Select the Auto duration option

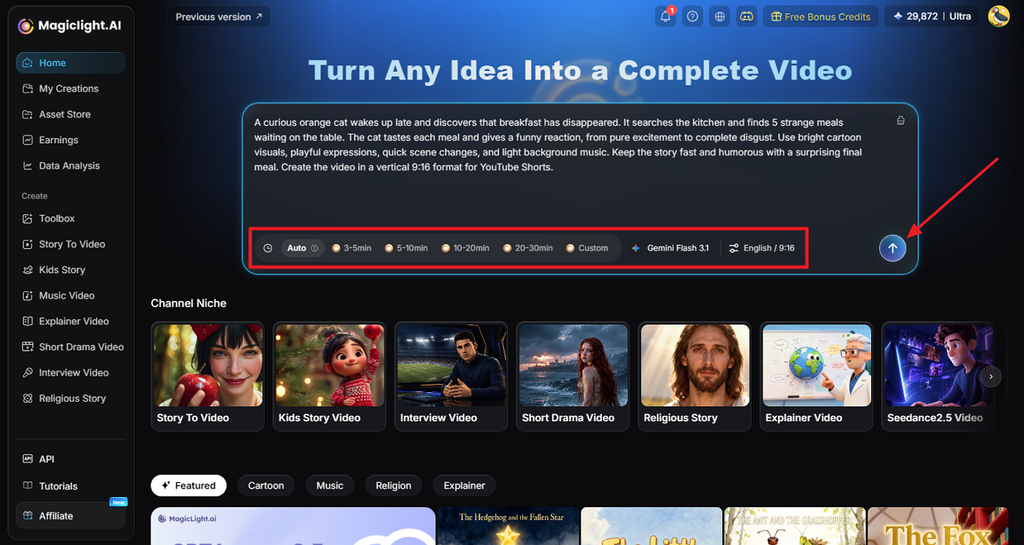point(302,248)
